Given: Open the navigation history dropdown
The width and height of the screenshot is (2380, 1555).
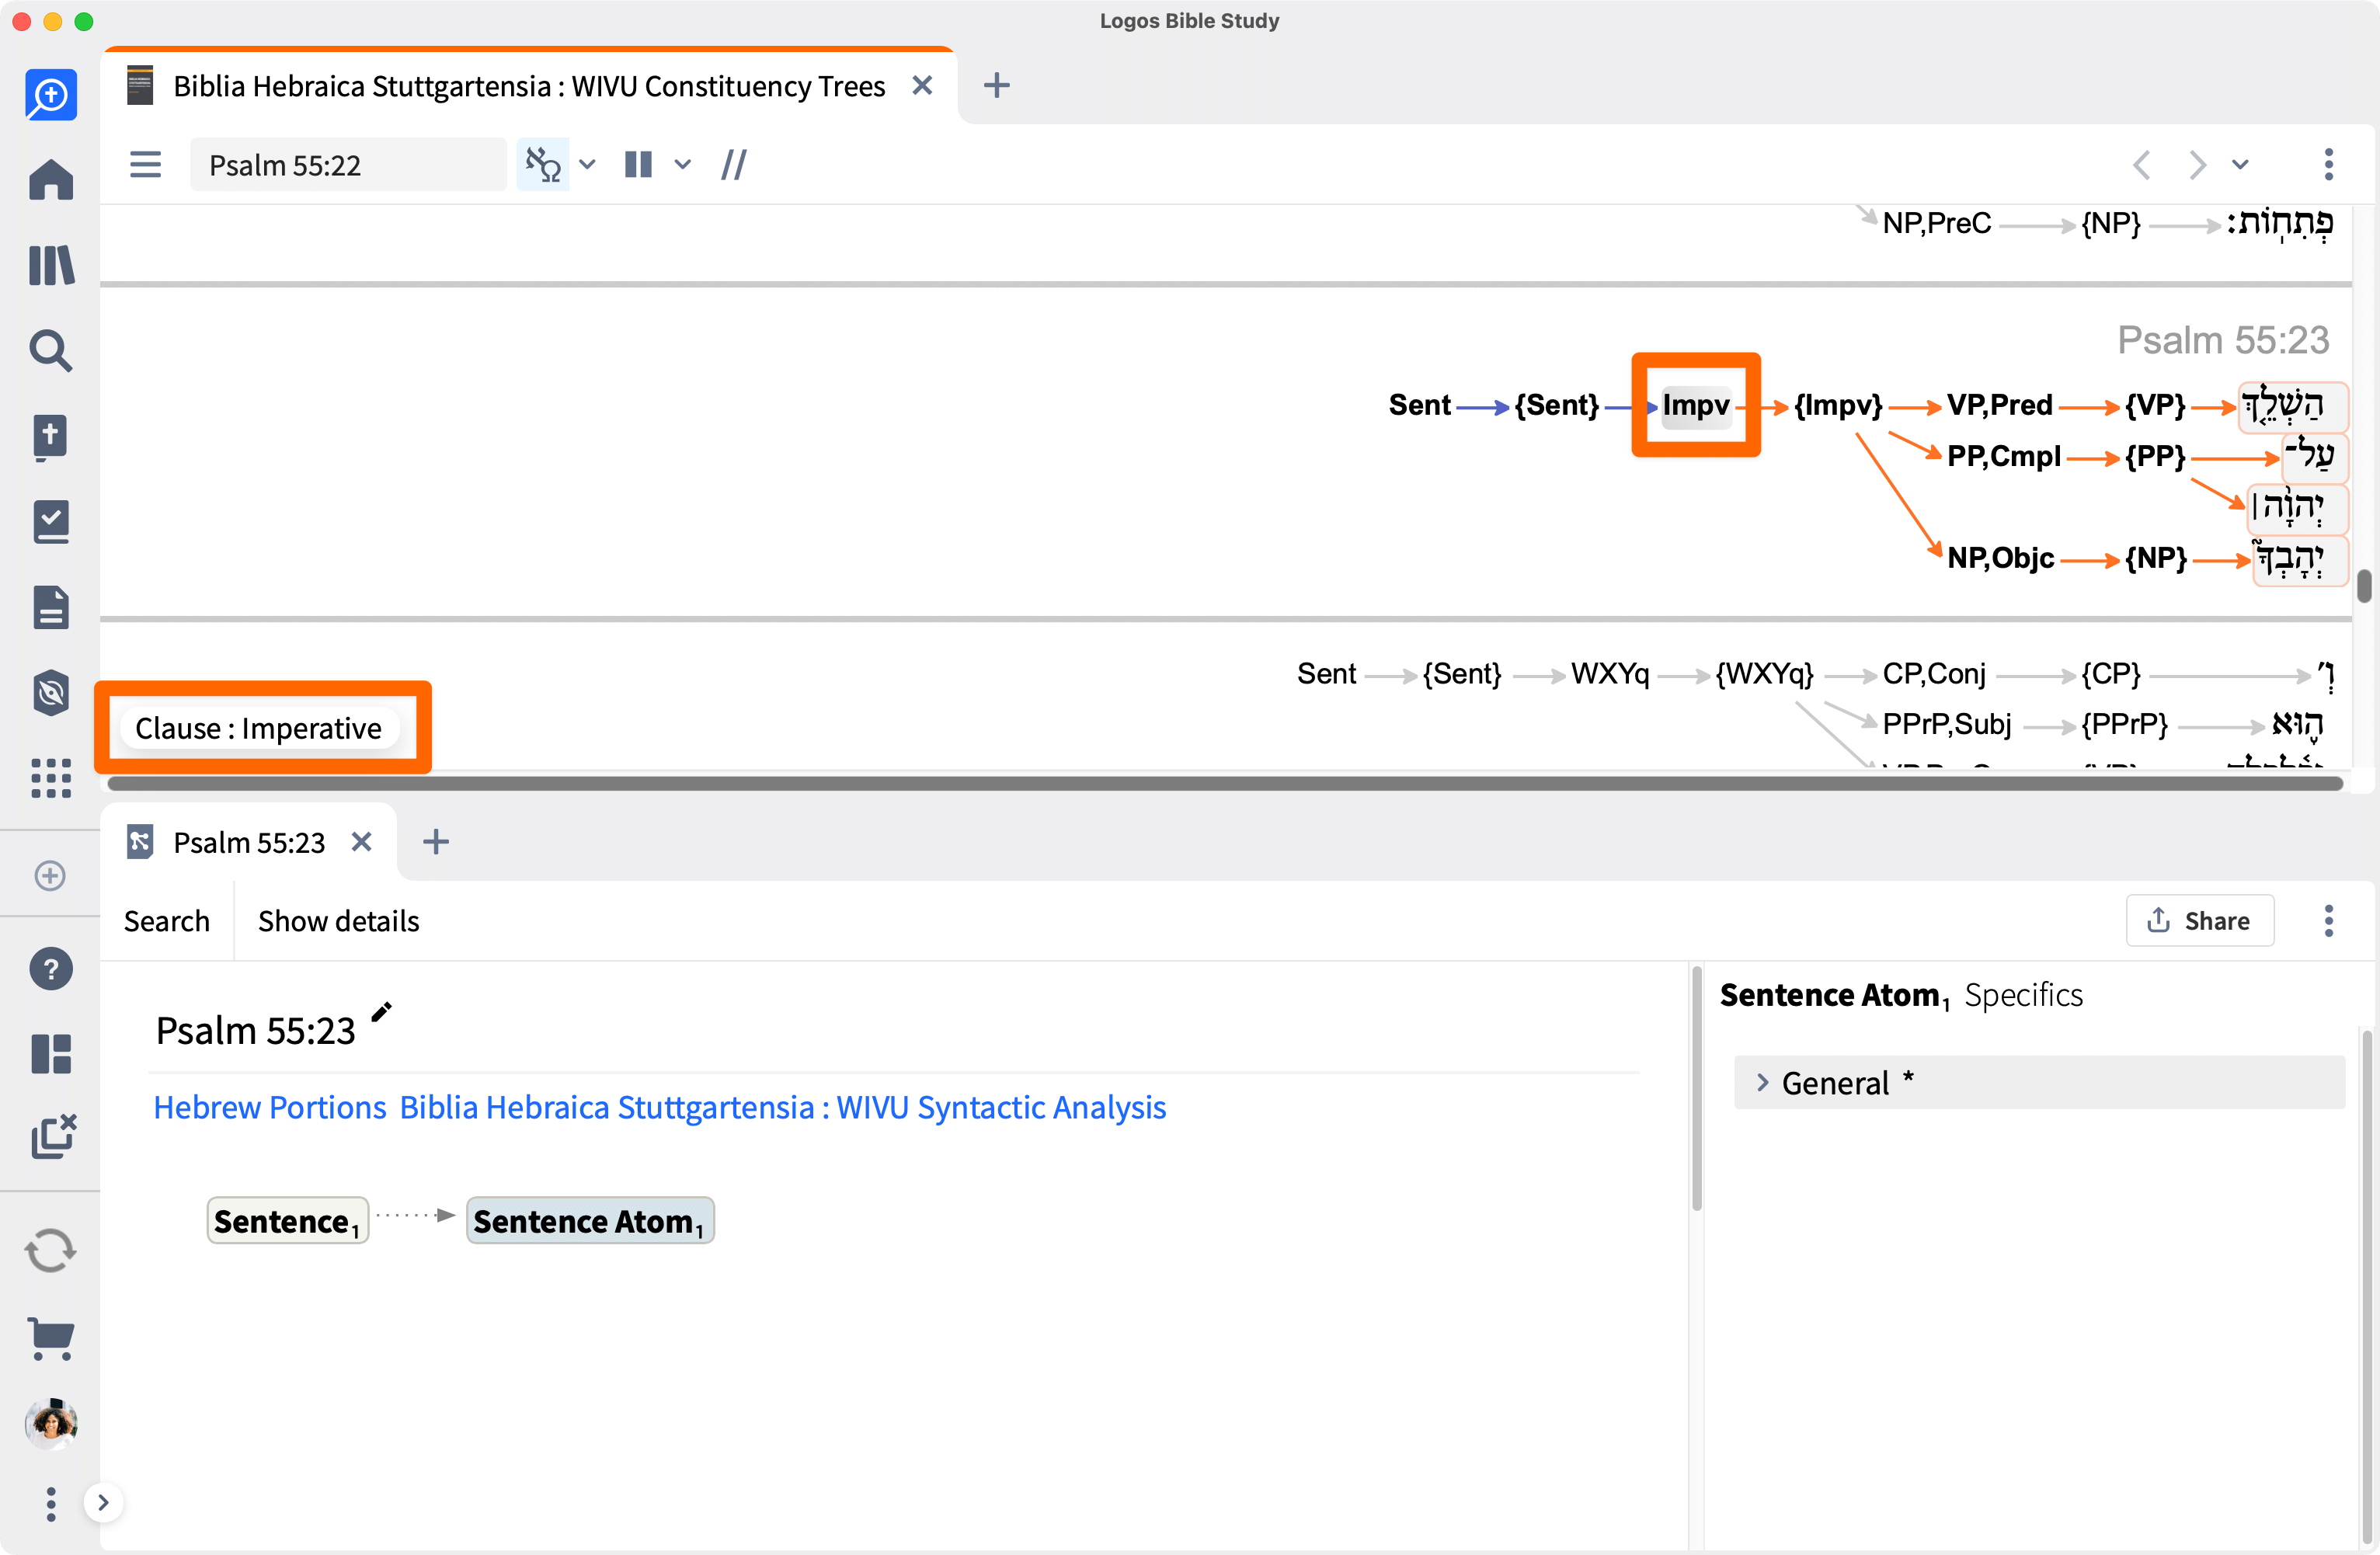Looking at the screenshot, I should 2241,165.
